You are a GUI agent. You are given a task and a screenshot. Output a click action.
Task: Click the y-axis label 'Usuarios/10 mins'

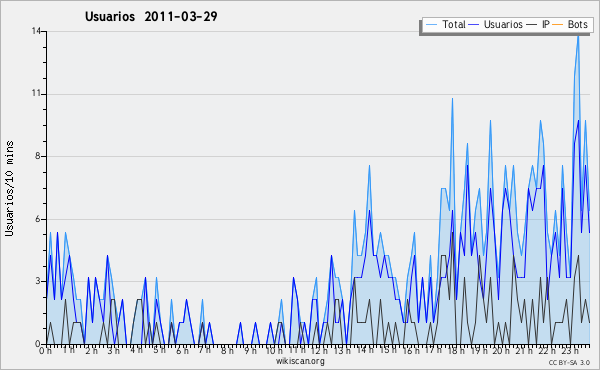point(9,188)
